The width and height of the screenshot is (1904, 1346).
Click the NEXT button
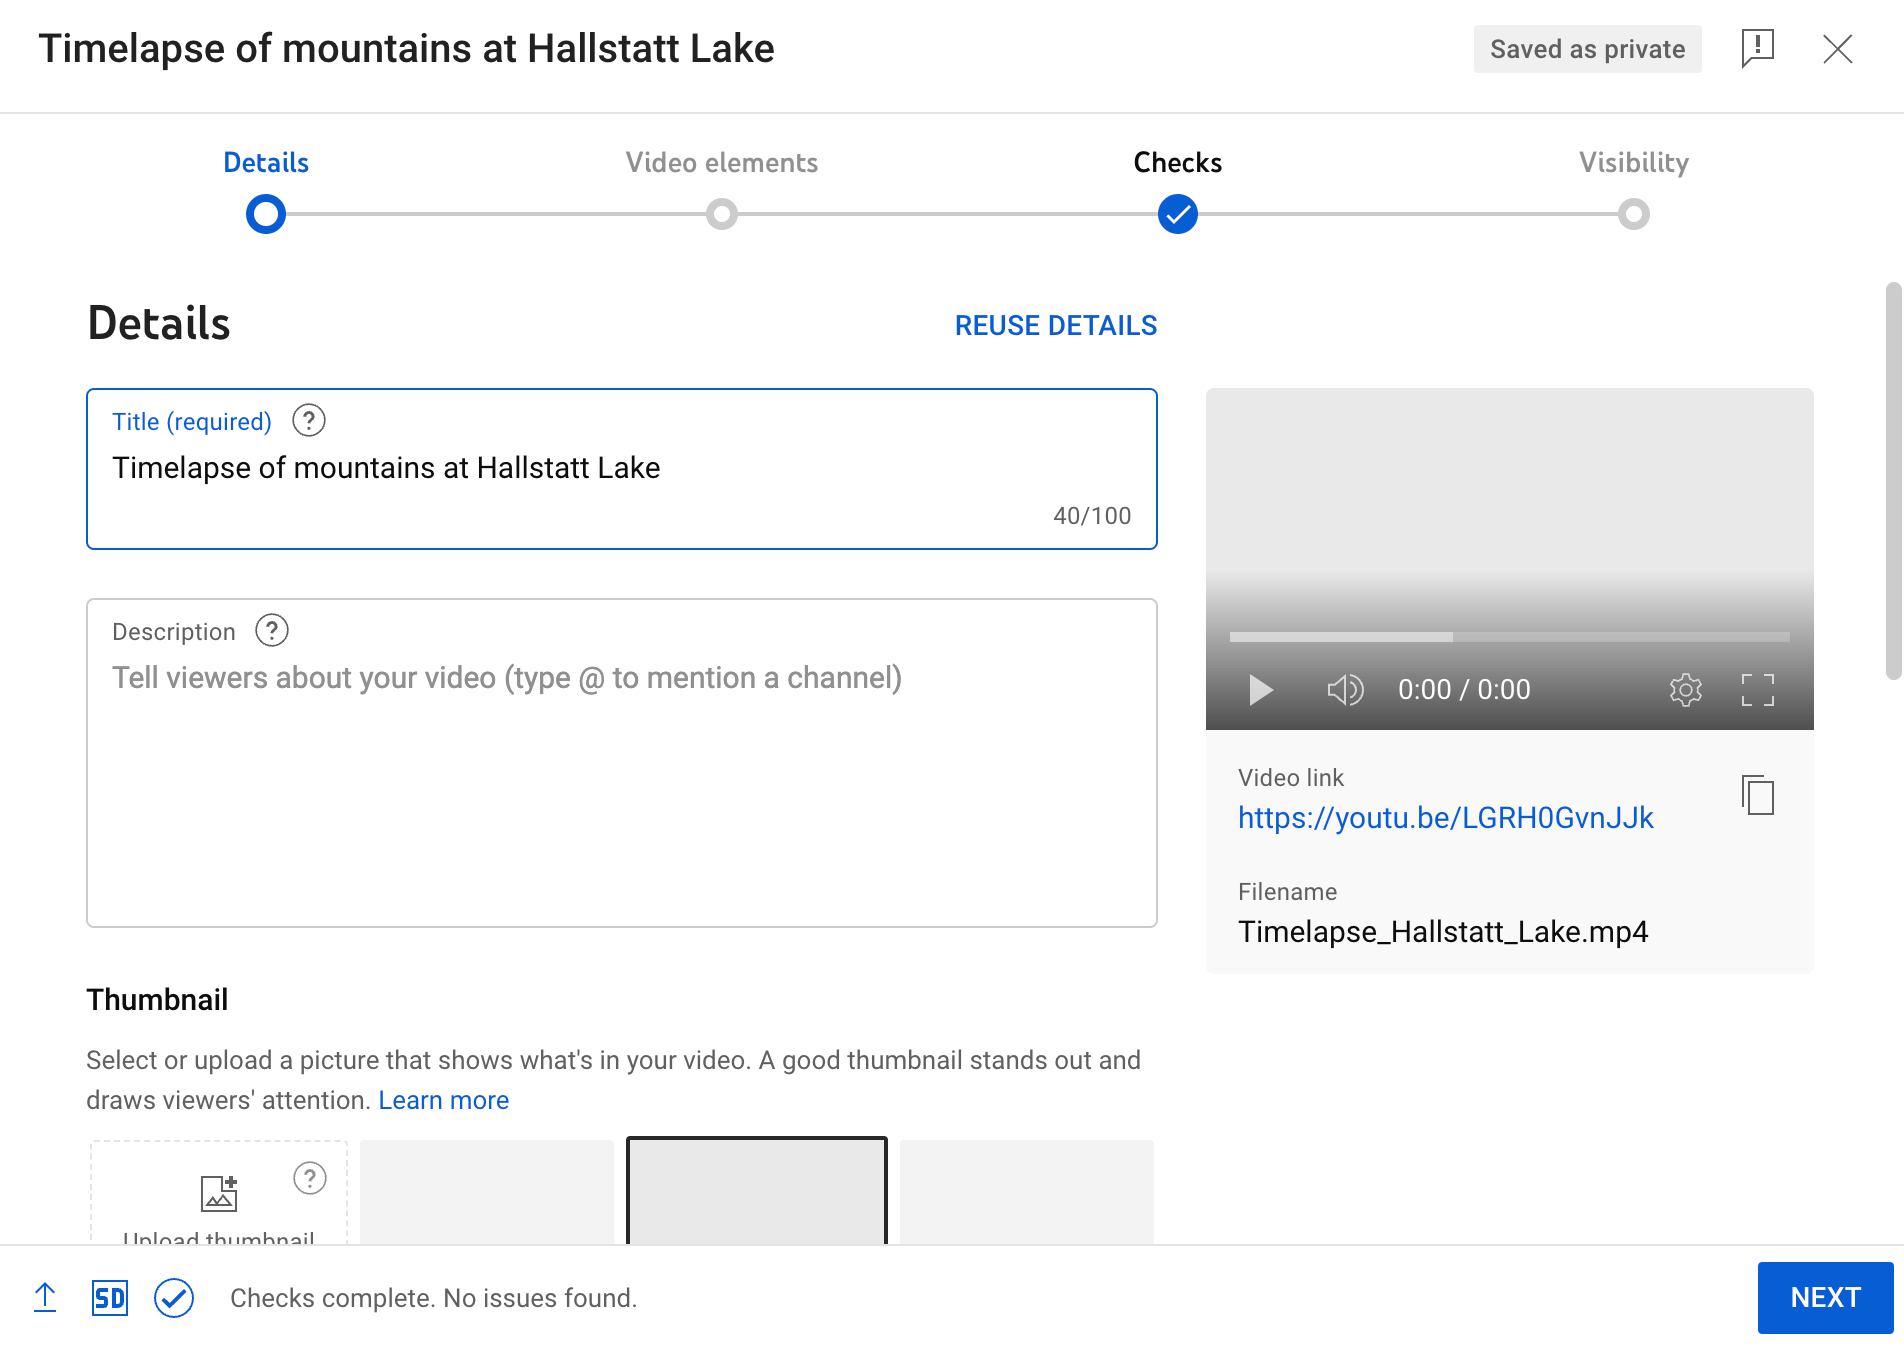1825,1297
